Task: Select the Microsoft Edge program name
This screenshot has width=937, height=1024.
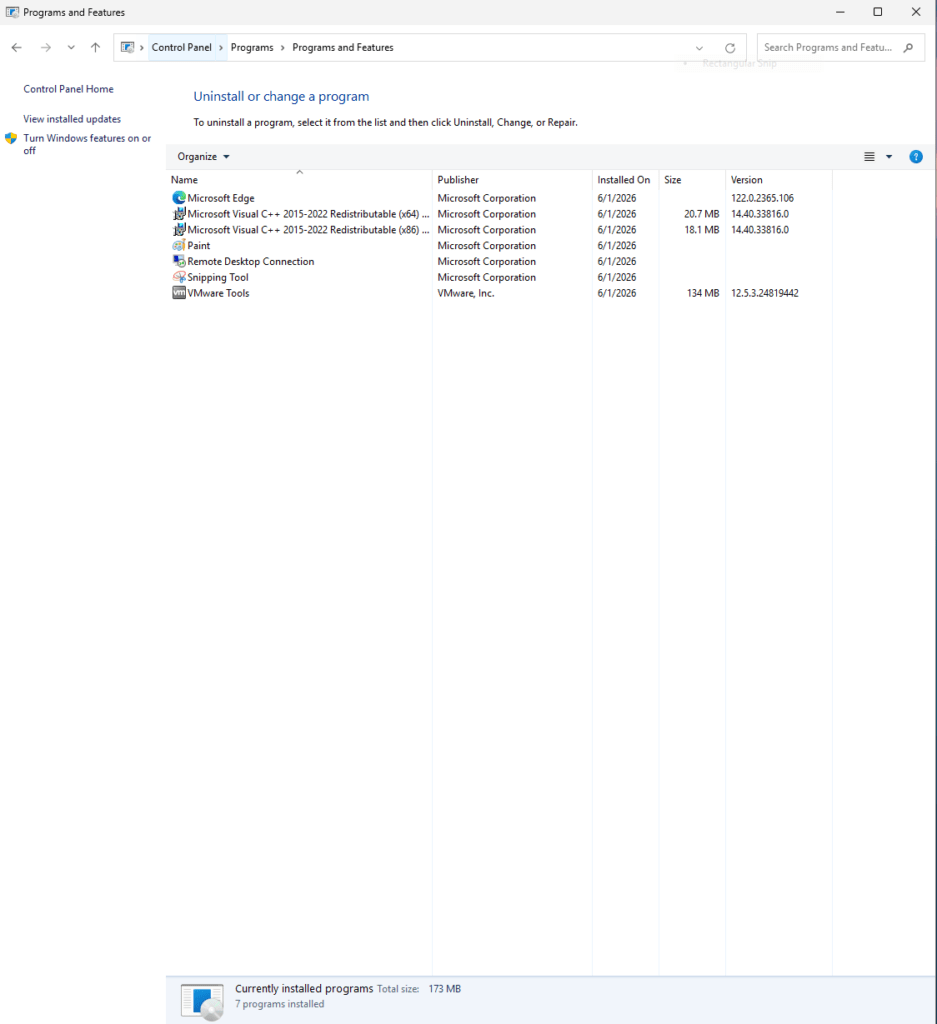Action: 221,198
